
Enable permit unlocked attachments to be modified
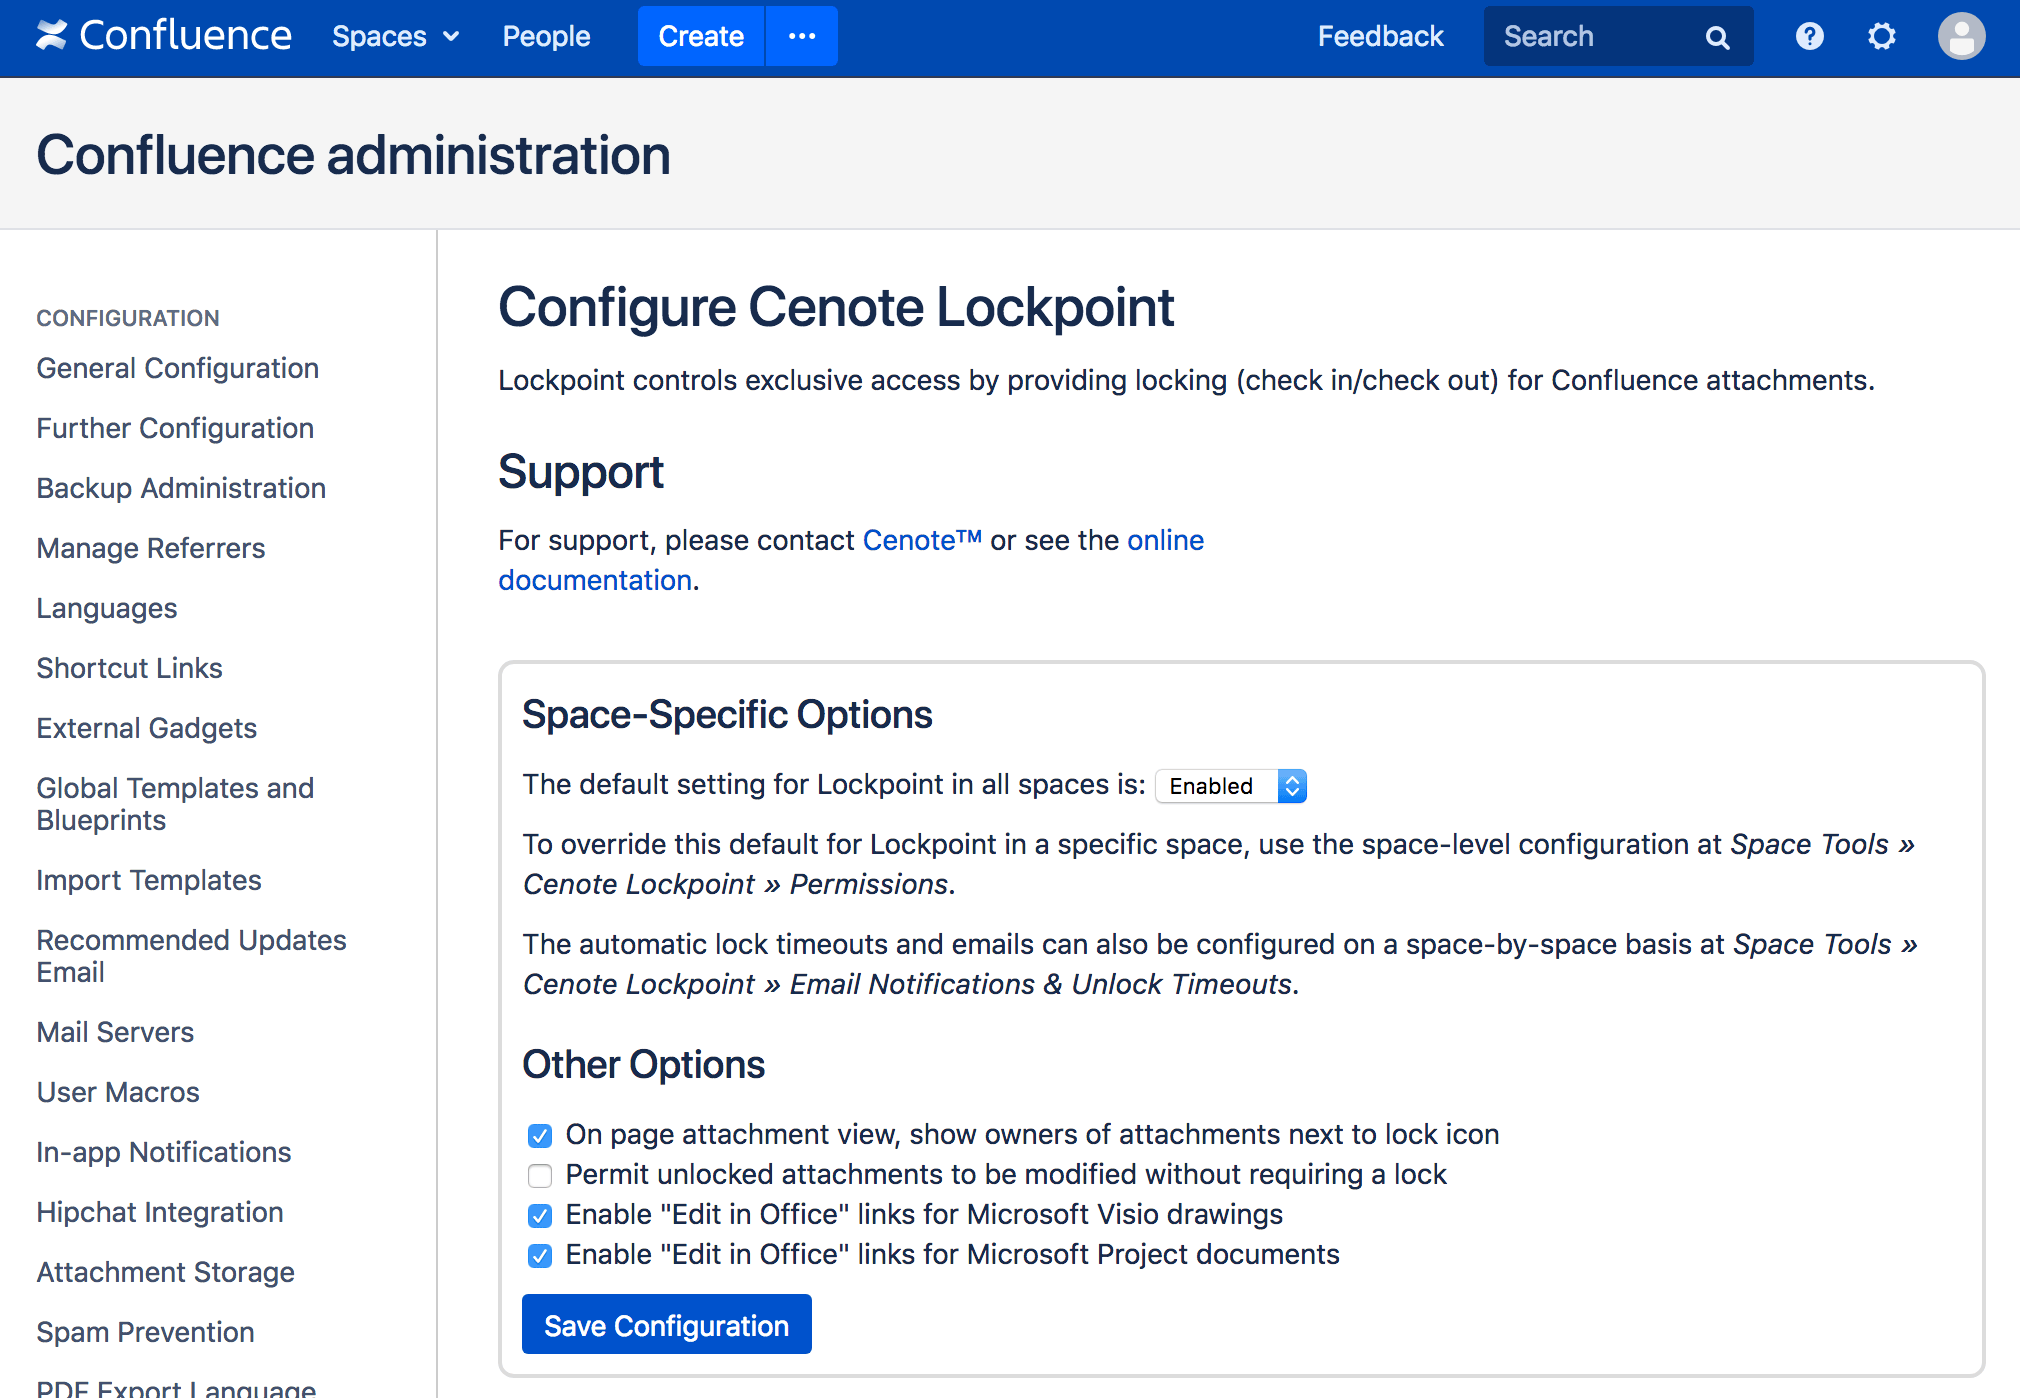540,1175
